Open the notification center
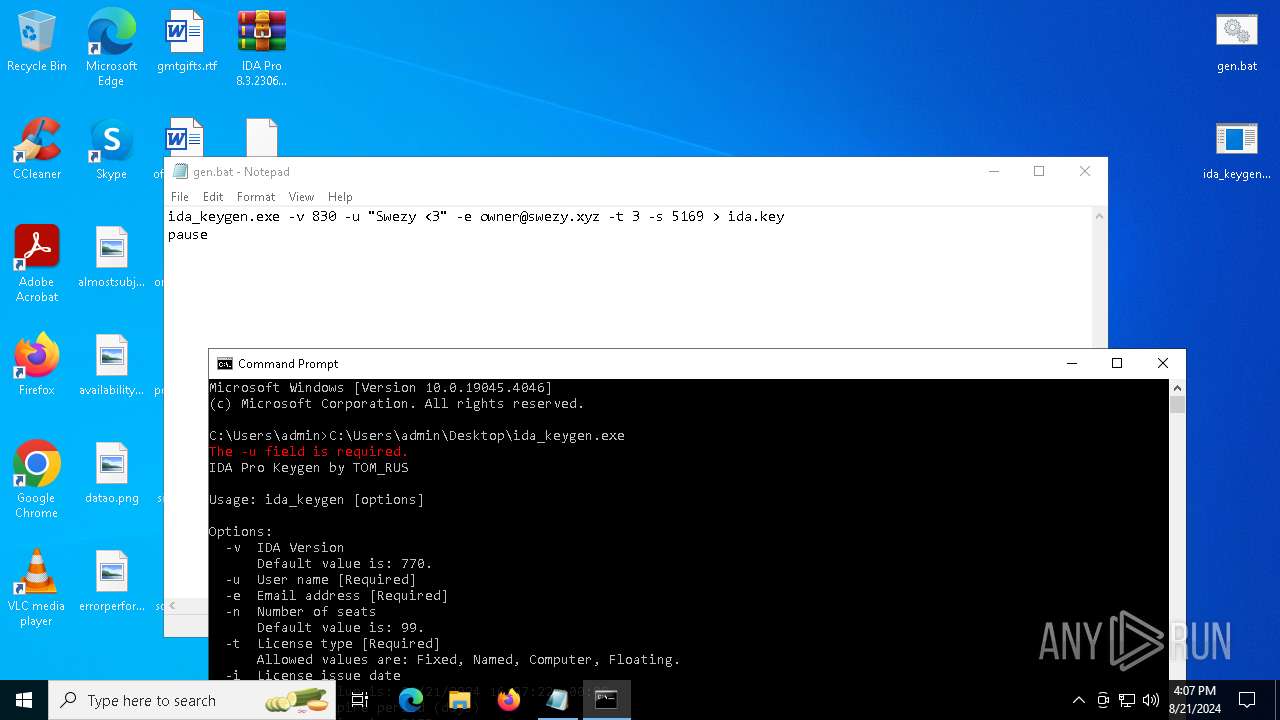 [x=1247, y=700]
